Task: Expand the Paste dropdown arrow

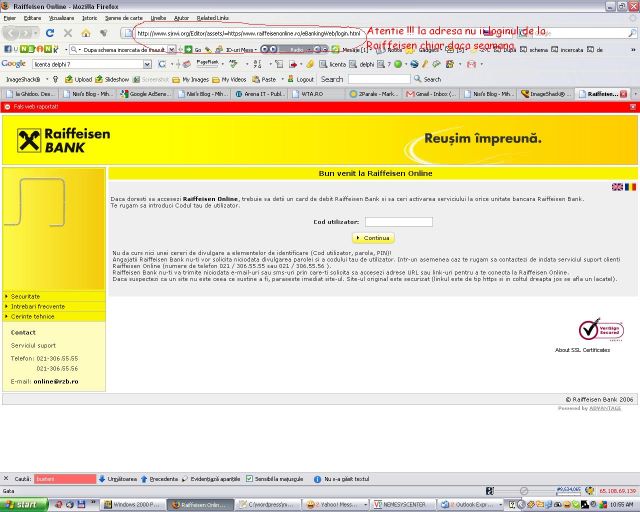Action: (282, 79)
